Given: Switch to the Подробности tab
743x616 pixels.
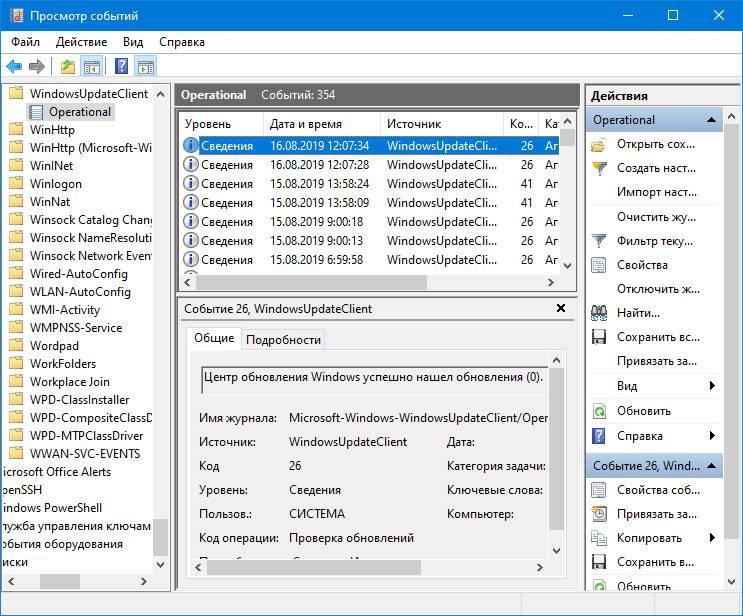Looking at the screenshot, I should pos(283,340).
